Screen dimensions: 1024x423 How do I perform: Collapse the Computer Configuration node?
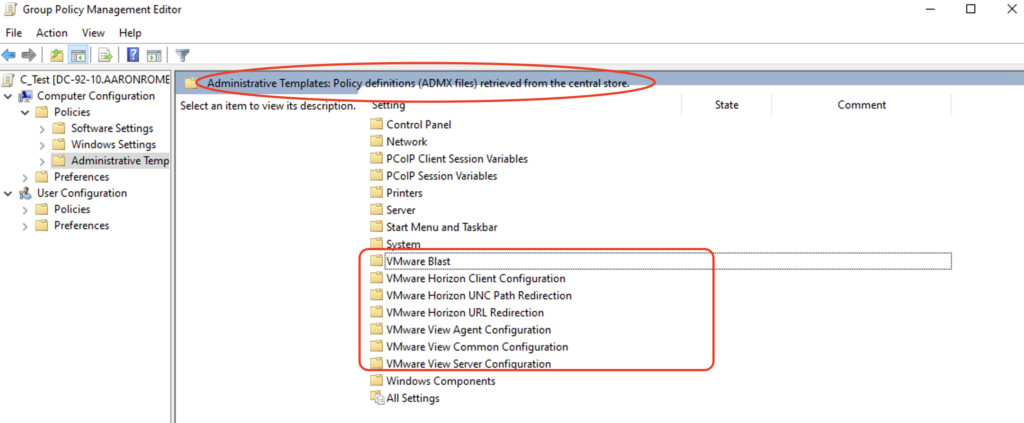pos(8,96)
